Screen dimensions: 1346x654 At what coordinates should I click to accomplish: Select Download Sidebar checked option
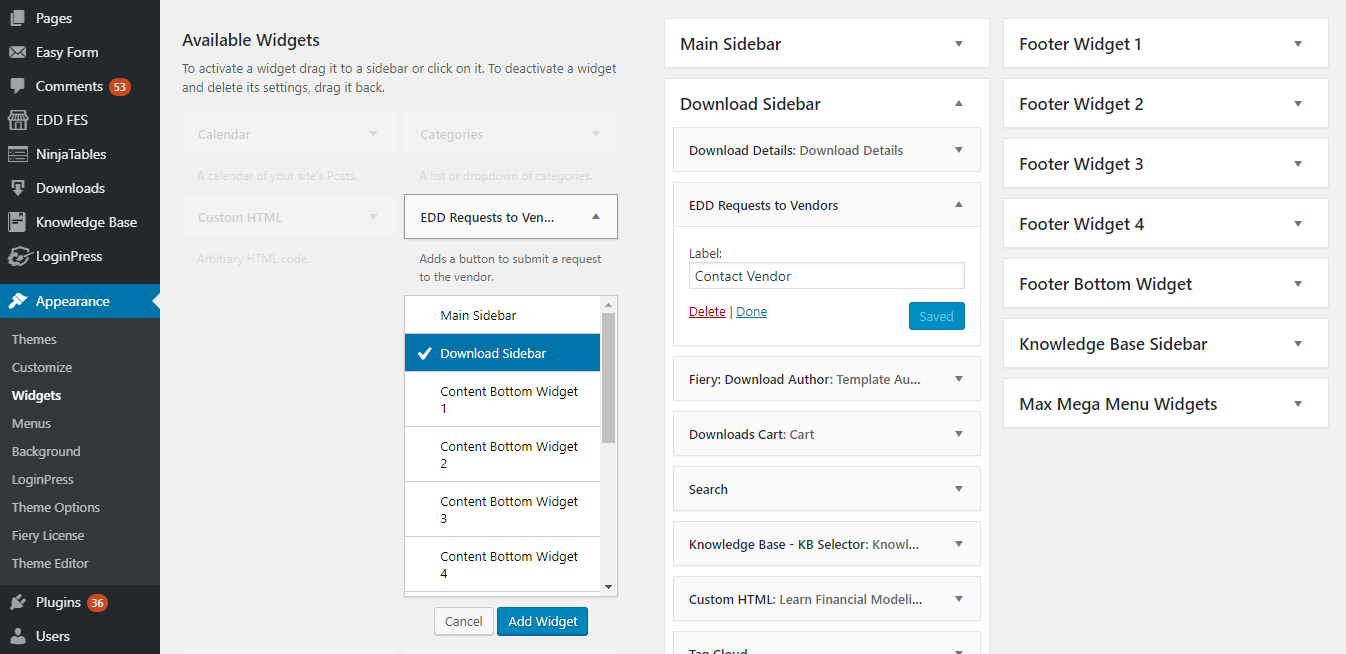502,353
